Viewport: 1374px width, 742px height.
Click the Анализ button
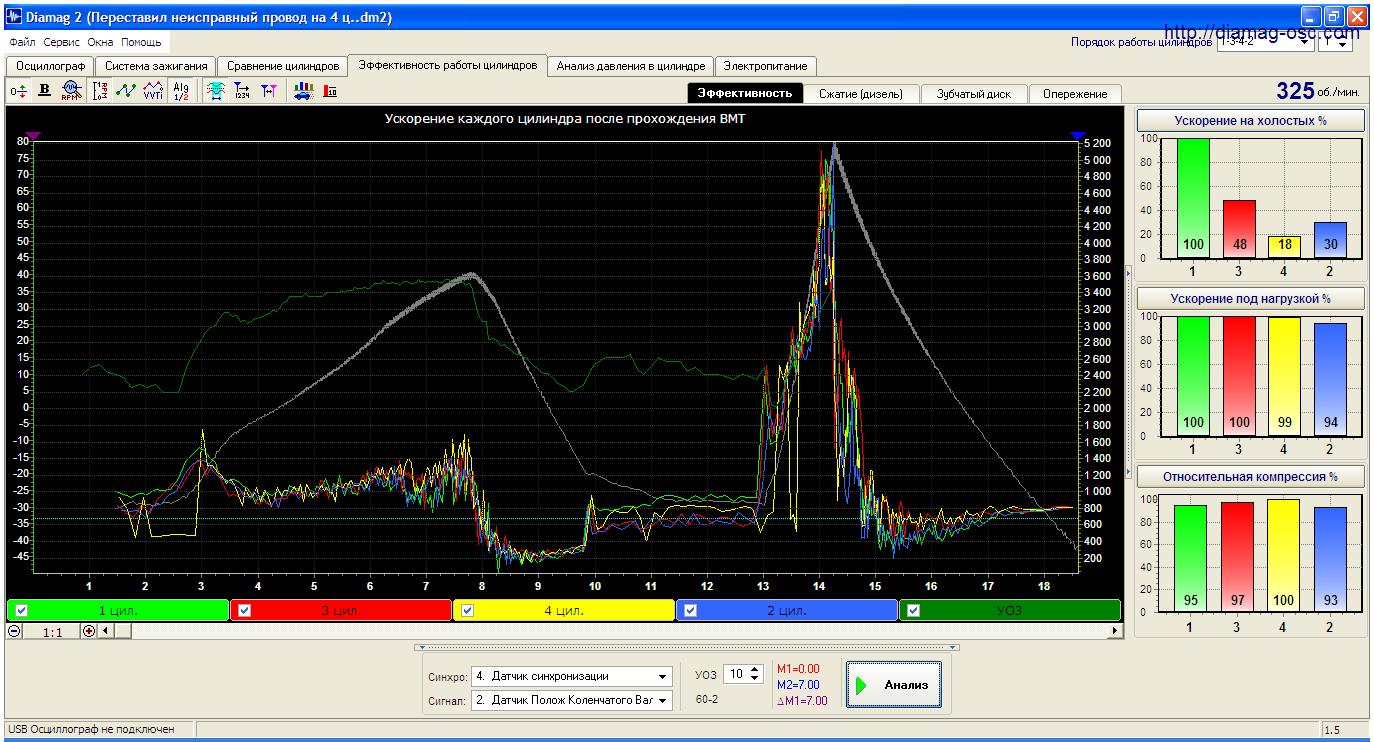(x=894, y=685)
